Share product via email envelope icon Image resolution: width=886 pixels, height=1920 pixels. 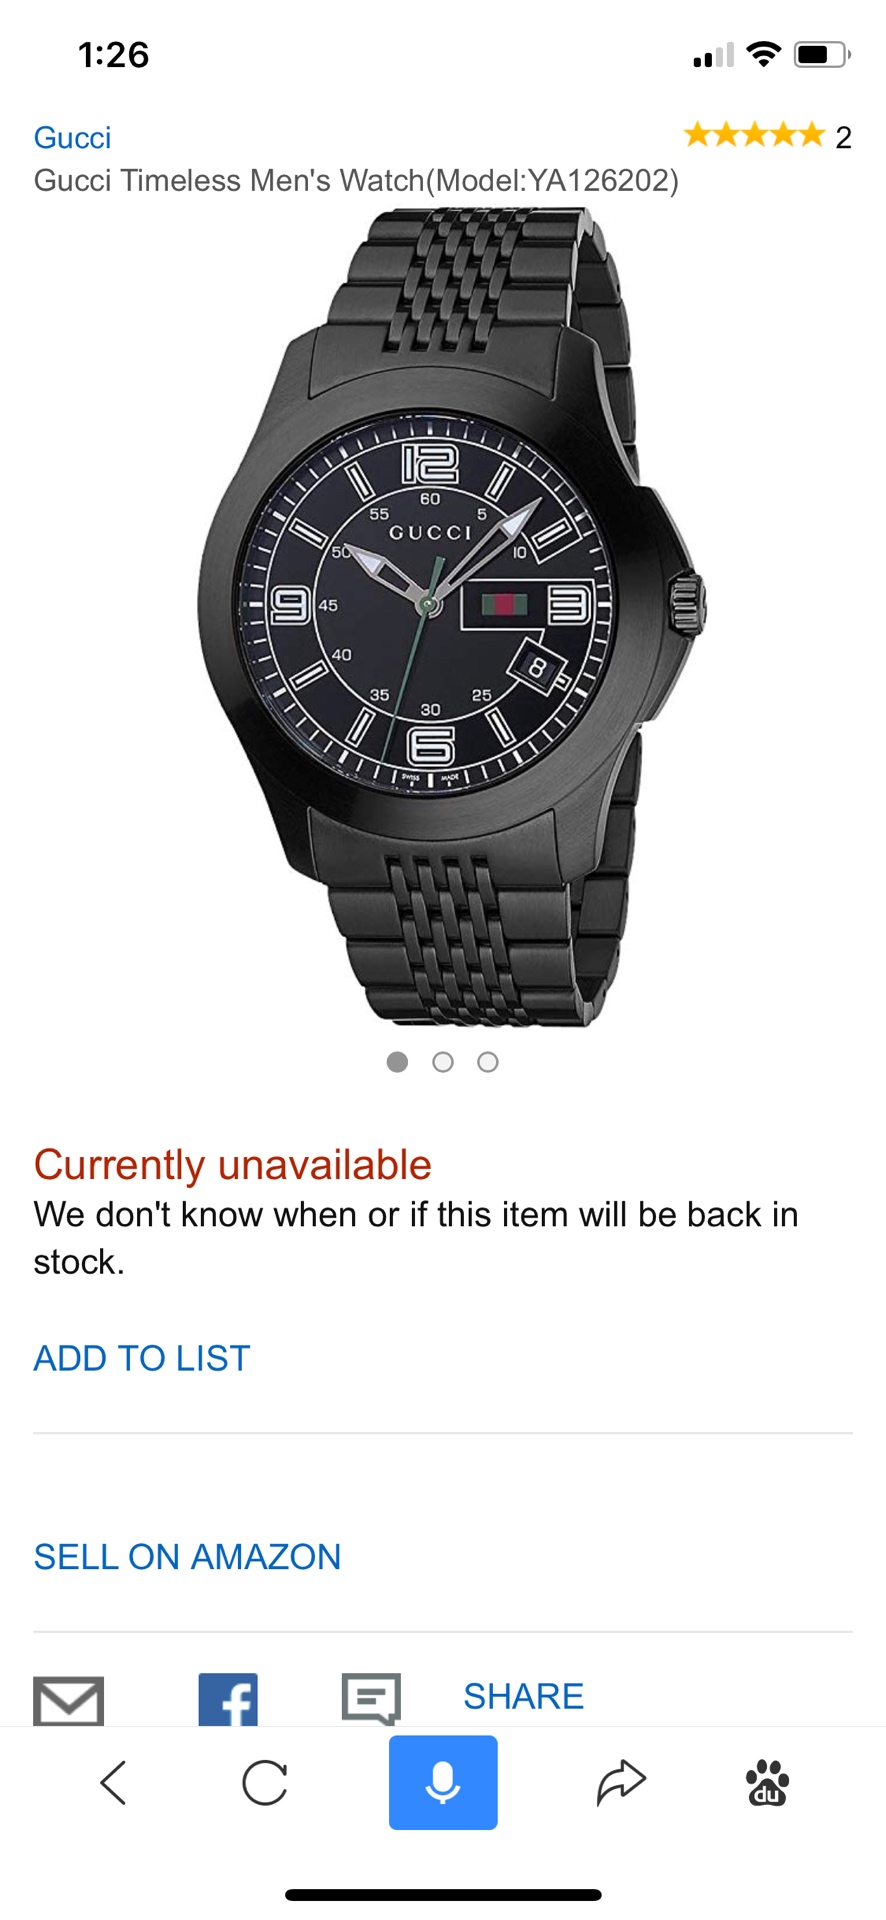tap(68, 1700)
